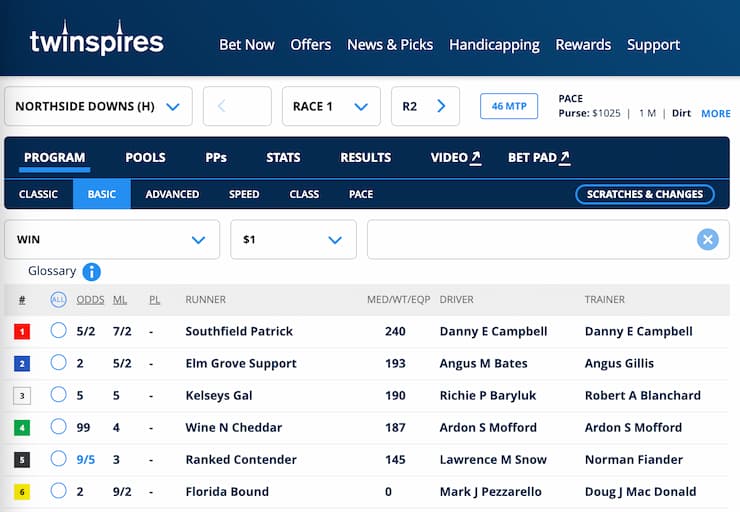Image resolution: width=740 pixels, height=512 pixels.
Task: Open the Glossary info icon
Action: pyautogui.click(x=92, y=272)
